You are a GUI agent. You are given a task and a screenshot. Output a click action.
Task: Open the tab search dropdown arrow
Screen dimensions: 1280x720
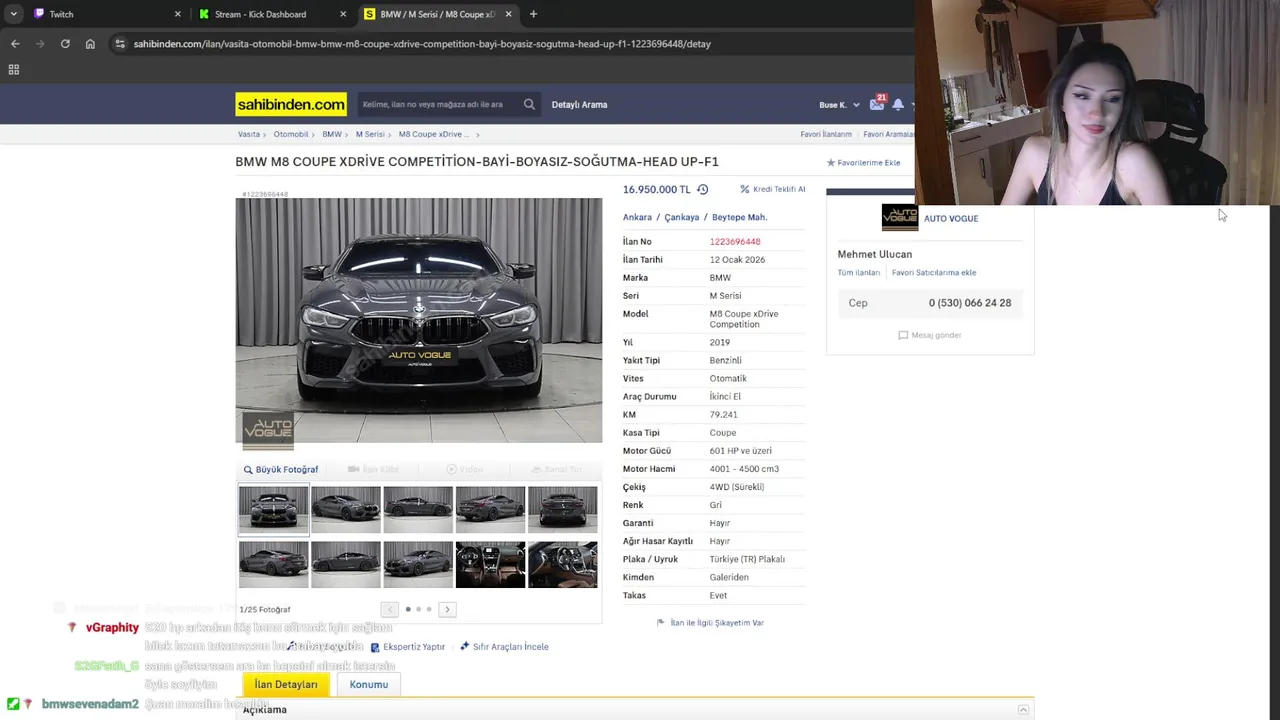pos(13,14)
